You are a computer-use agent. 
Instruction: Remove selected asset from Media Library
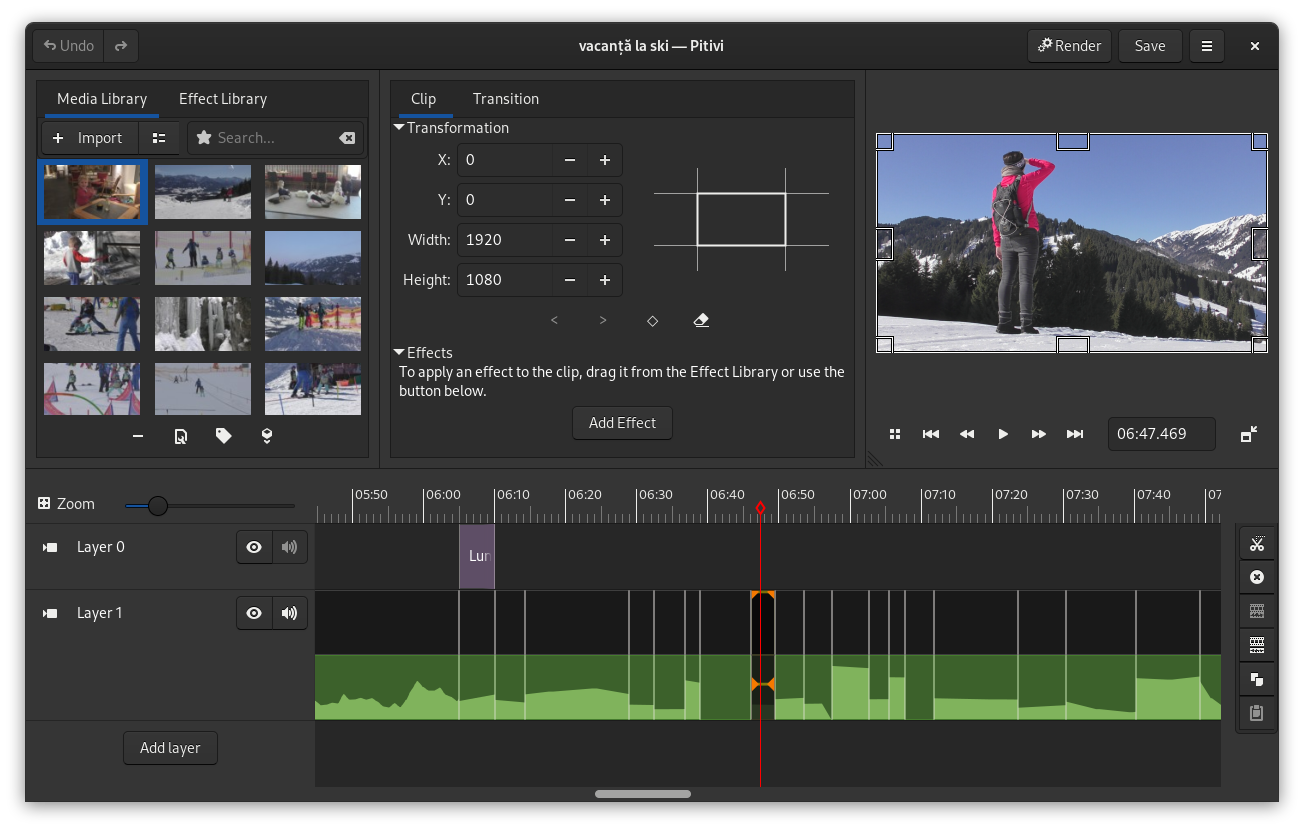click(x=137, y=435)
